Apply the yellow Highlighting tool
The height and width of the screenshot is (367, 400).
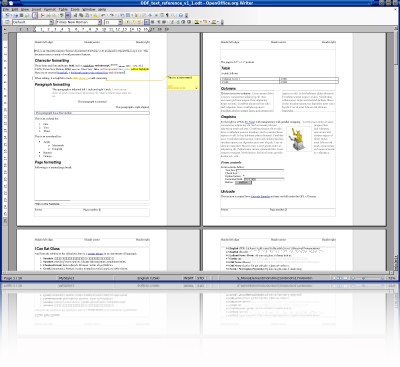point(205,22)
